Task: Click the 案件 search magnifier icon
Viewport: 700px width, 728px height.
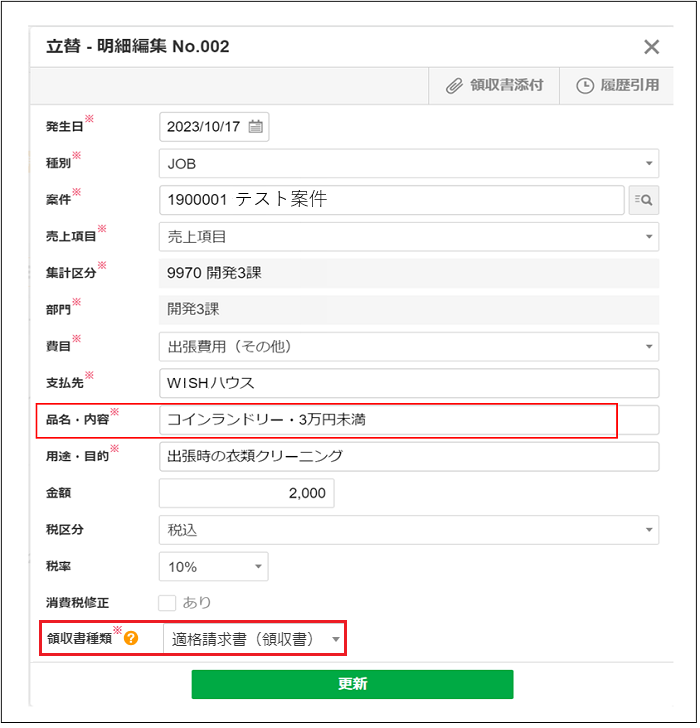Action: click(x=643, y=200)
